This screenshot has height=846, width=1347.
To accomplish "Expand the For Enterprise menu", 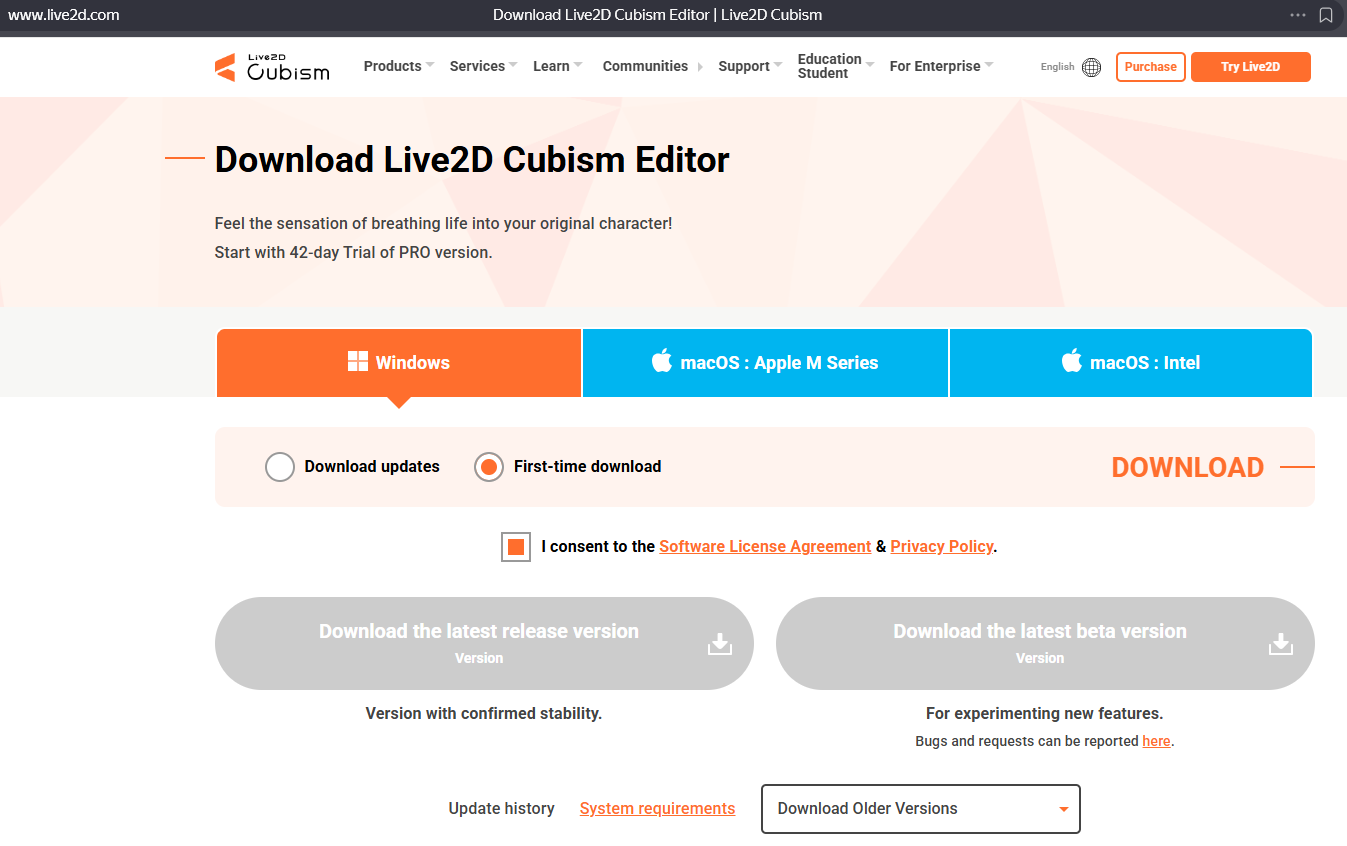I will pos(942,66).
